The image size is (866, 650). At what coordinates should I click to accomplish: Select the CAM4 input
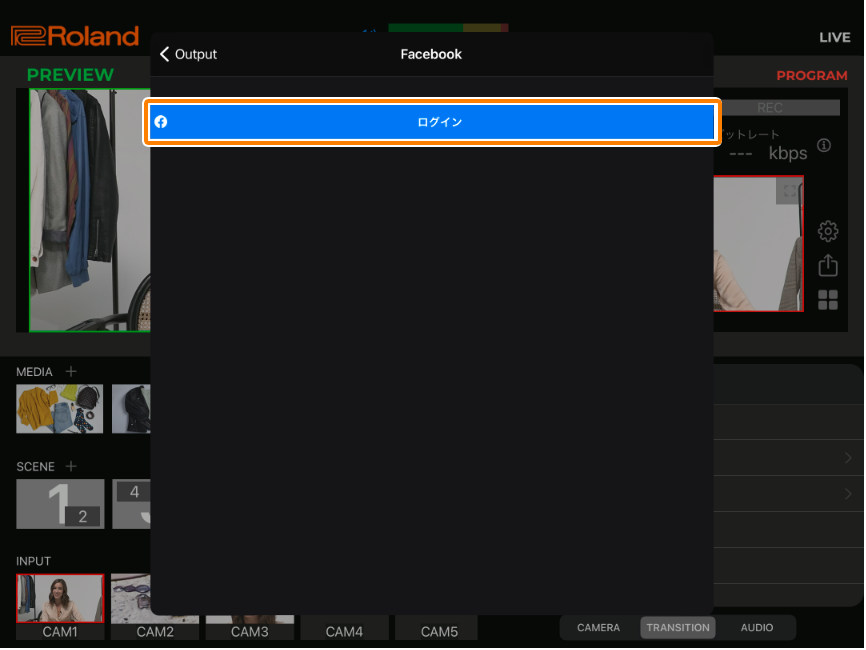coord(344,628)
